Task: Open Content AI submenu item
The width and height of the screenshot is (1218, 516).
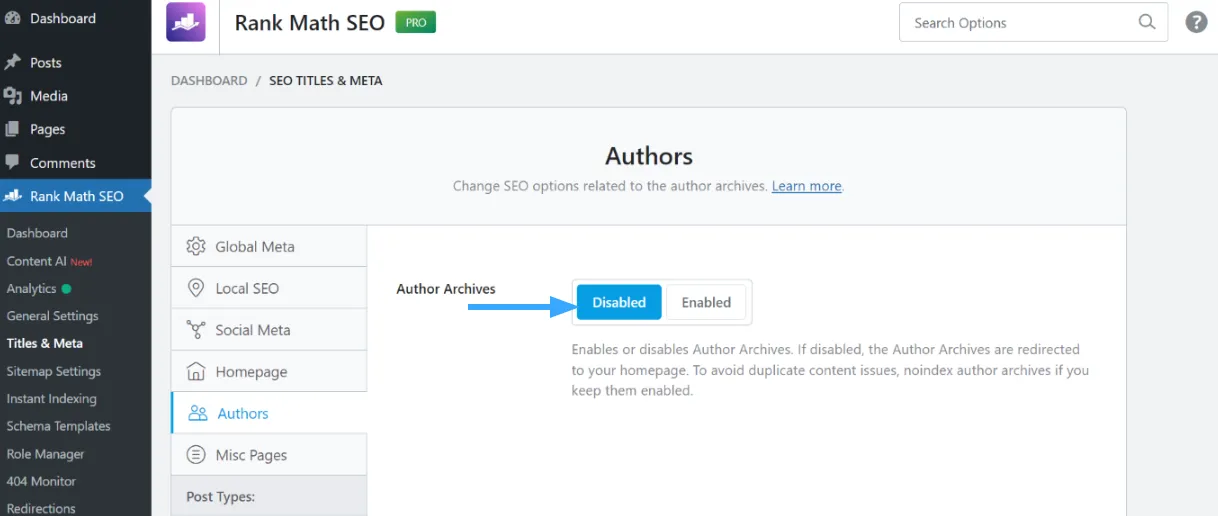Action: coord(49,261)
